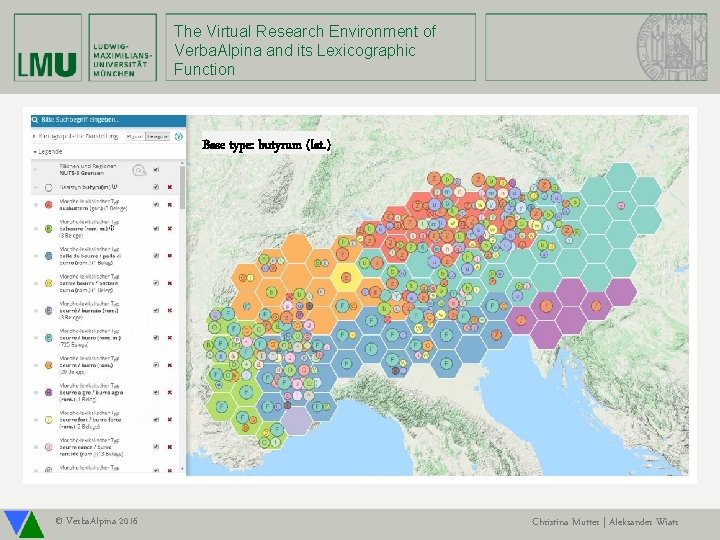
Task: Toggle the balle de beurre checkbox
Action: [156, 255]
